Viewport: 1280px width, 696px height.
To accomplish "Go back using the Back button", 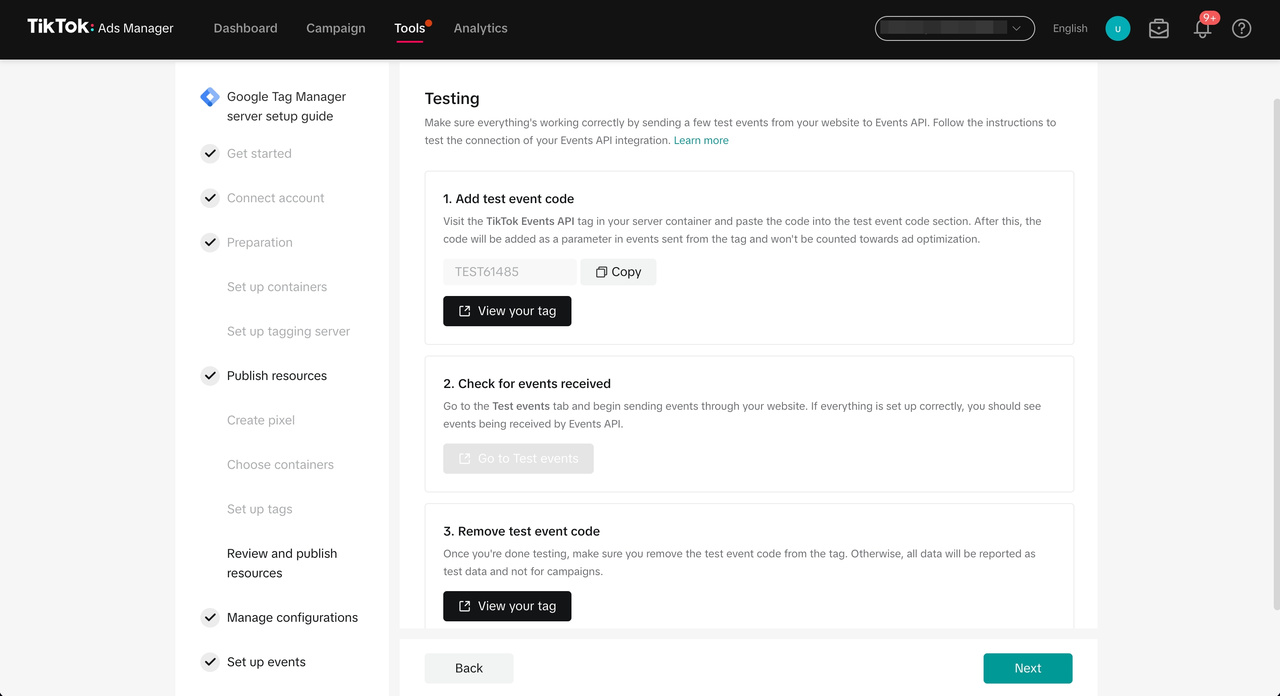I will click(x=469, y=668).
